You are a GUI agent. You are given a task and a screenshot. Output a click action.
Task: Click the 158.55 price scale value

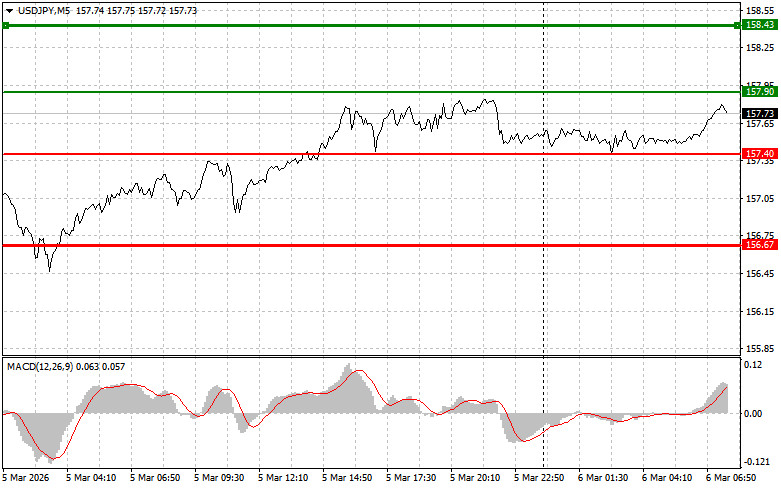(760, 9)
